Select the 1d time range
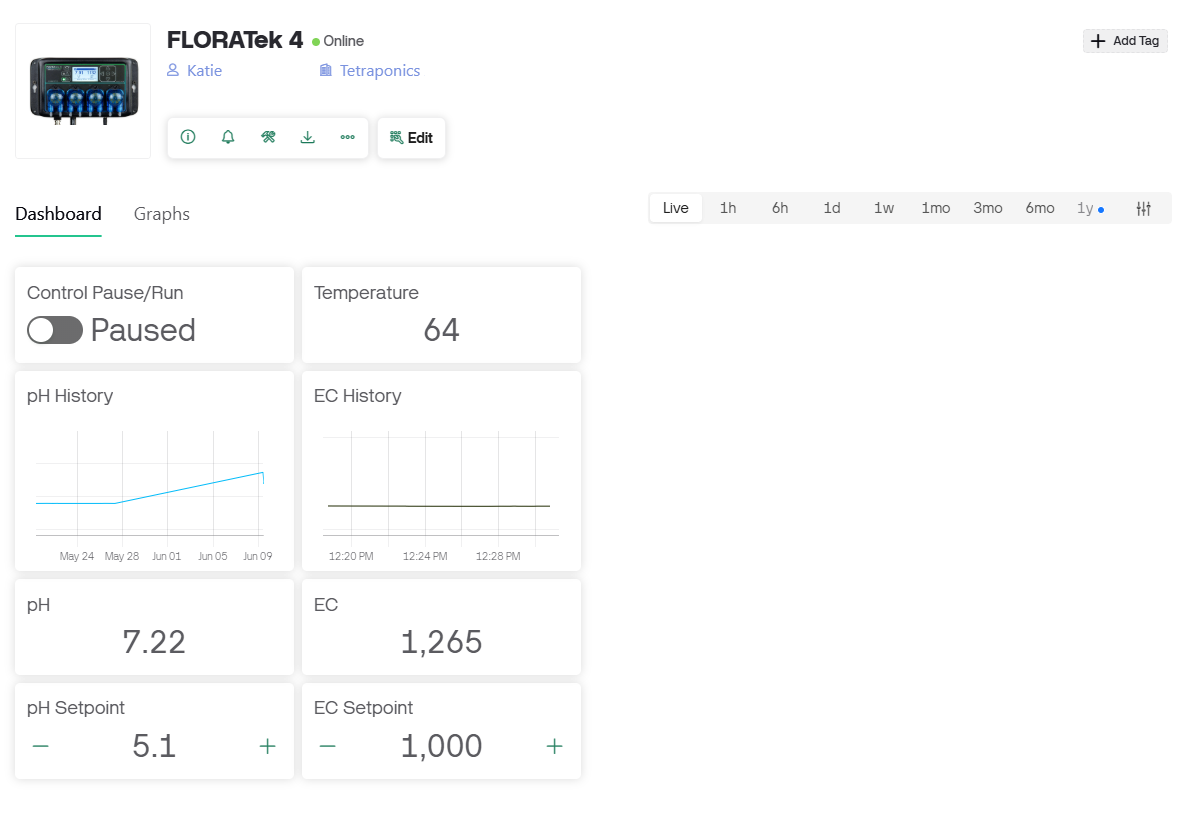 click(x=831, y=208)
